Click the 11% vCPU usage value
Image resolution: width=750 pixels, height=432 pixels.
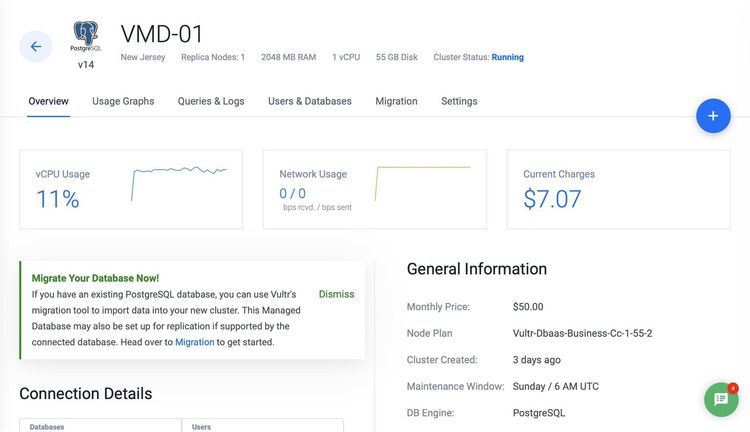coord(58,199)
